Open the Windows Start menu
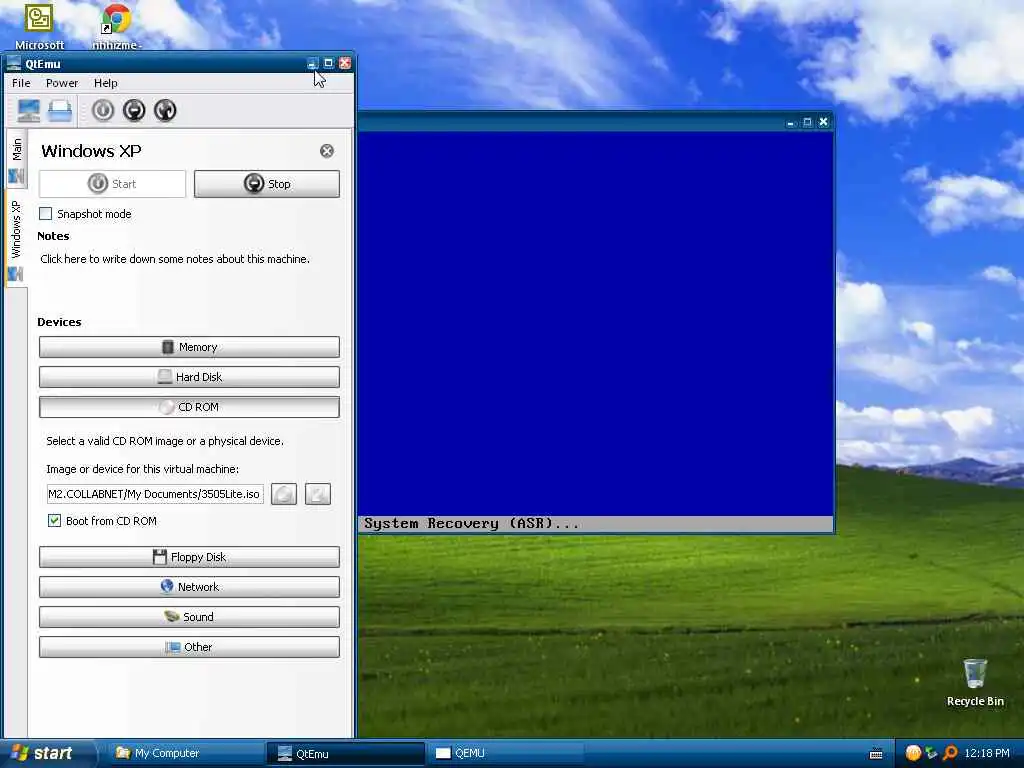The image size is (1024, 768). [x=47, y=754]
